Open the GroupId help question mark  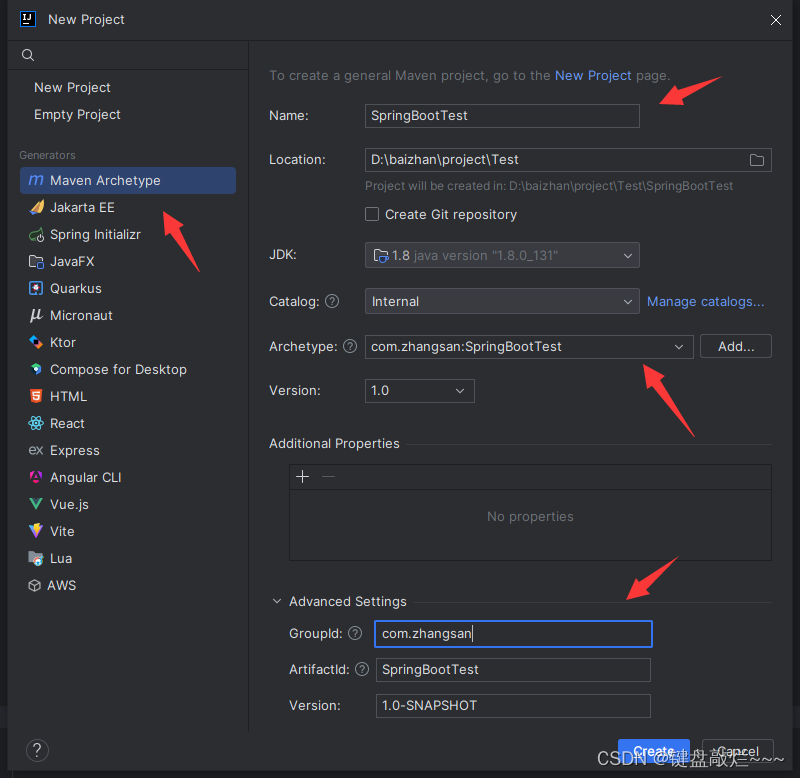tap(355, 633)
